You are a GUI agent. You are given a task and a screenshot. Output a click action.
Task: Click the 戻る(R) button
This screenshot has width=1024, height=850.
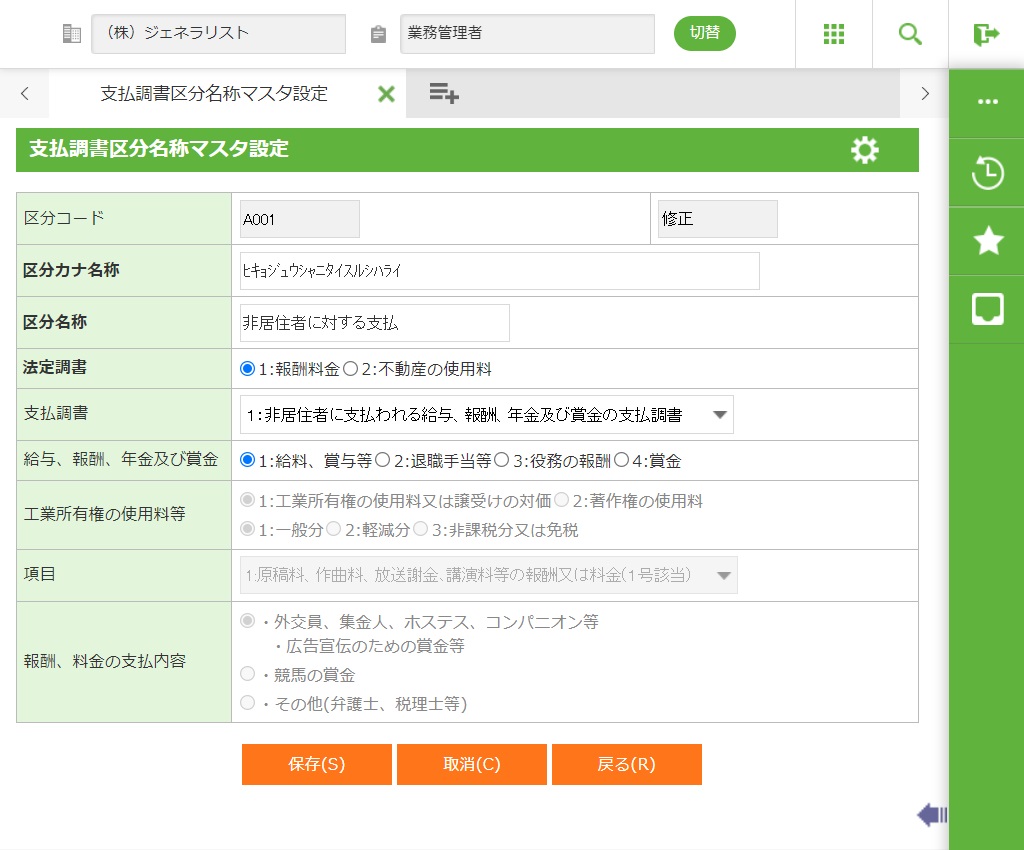point(626,764)
